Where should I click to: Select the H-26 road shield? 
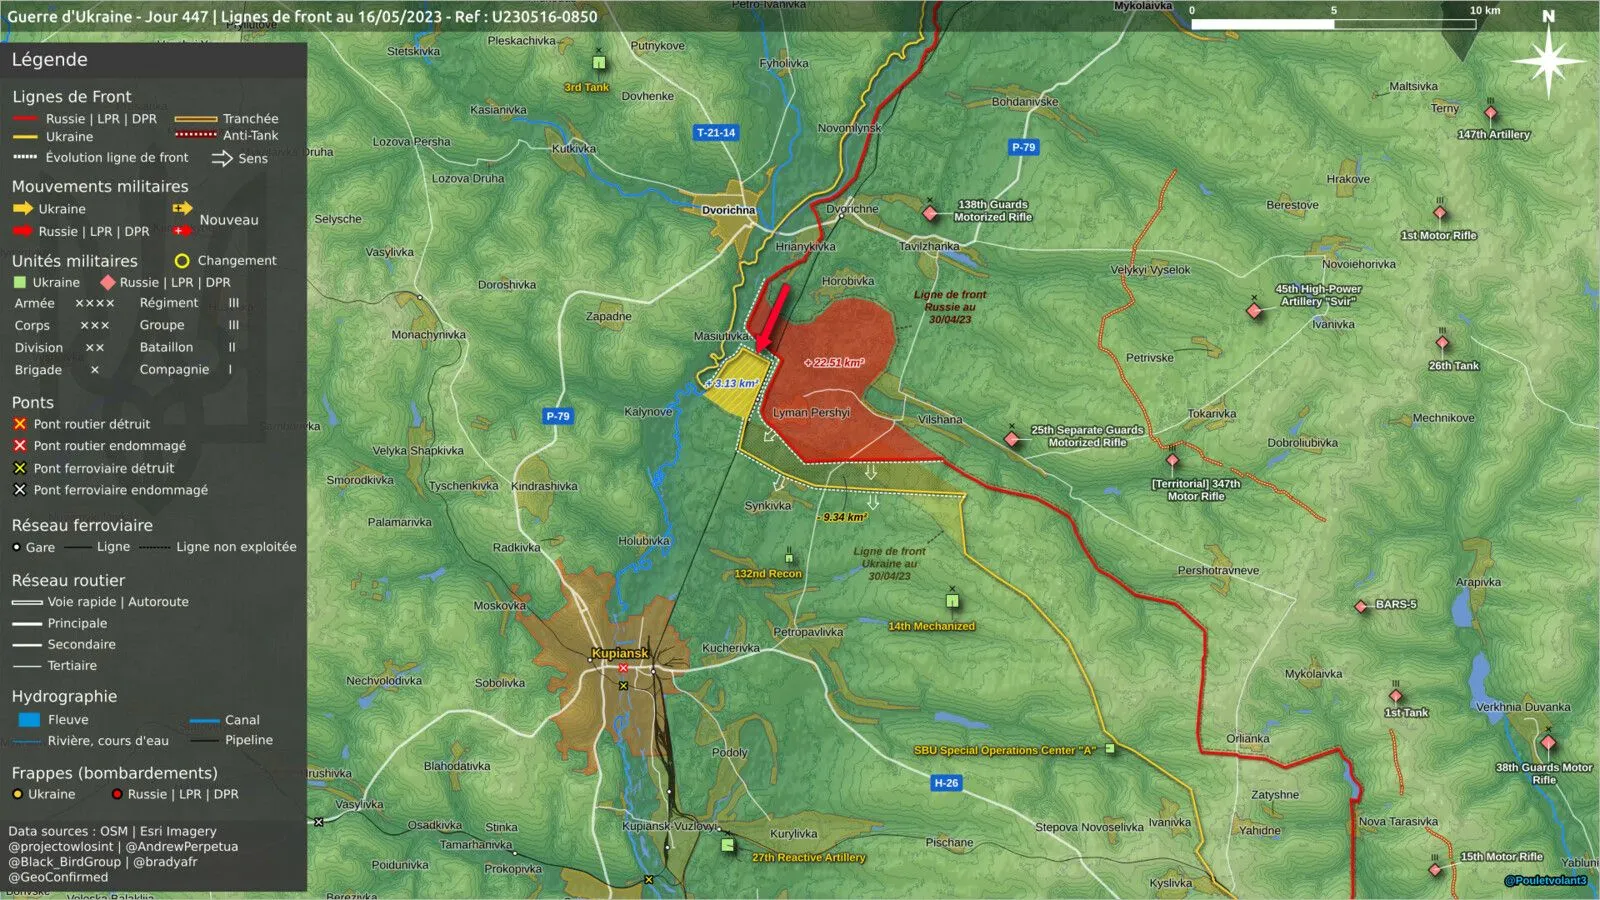pos(946,783)
